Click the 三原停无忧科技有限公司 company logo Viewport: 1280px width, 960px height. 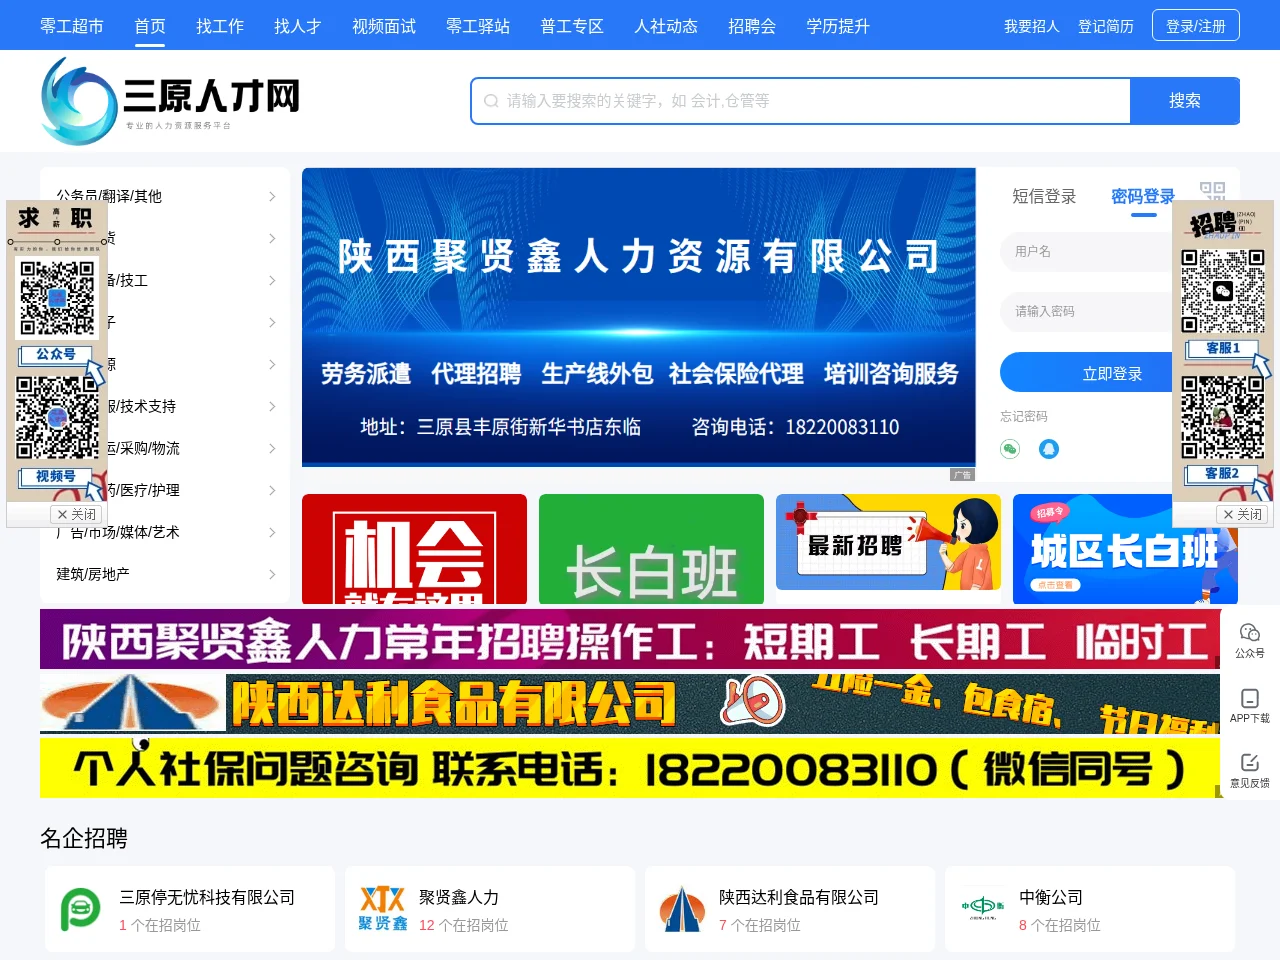[x=81, y=909]
